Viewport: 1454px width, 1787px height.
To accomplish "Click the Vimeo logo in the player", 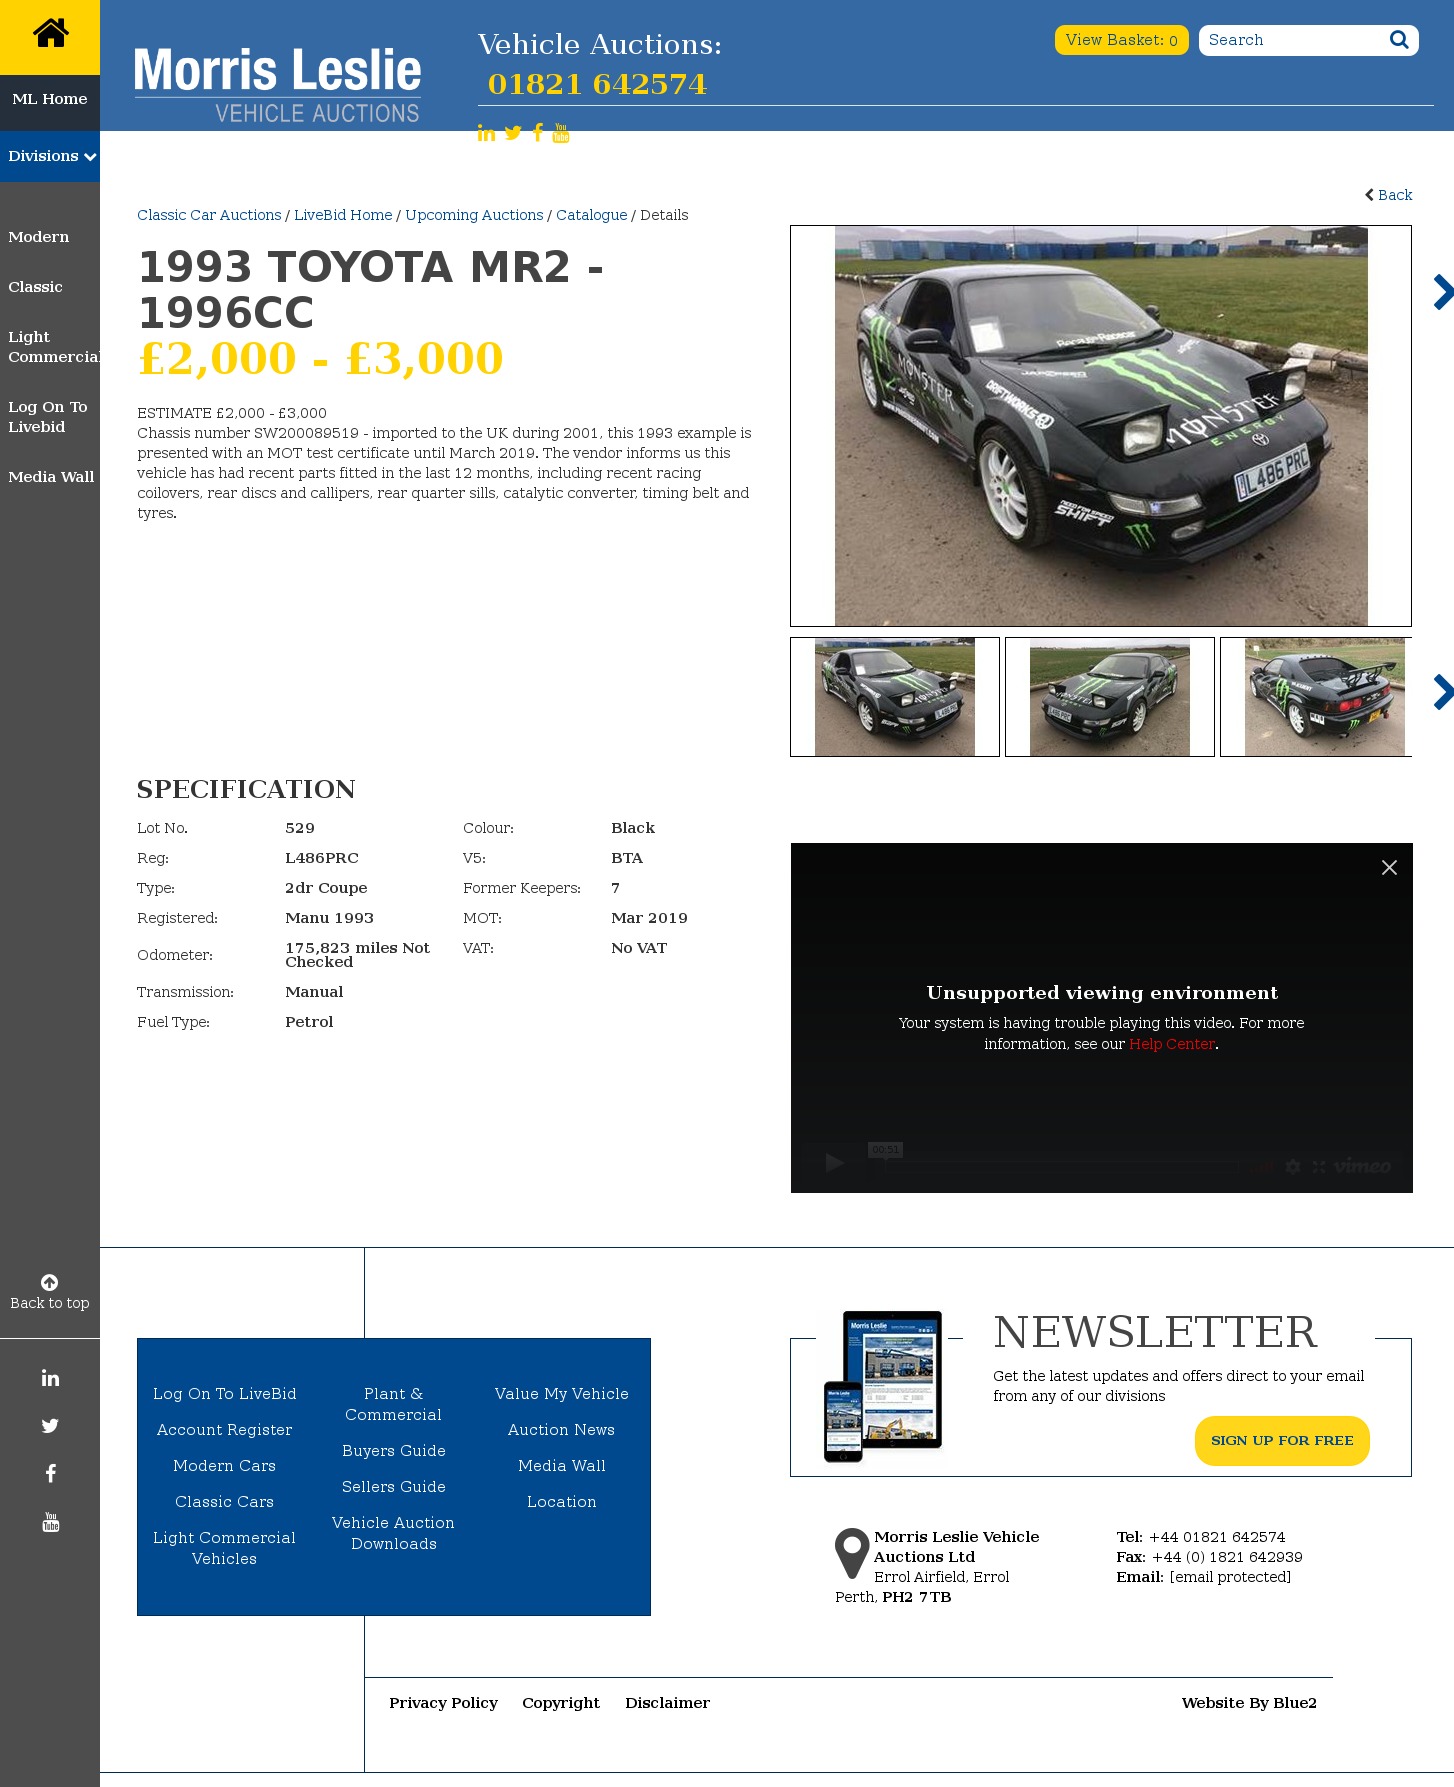I will pos(1362,1166).
